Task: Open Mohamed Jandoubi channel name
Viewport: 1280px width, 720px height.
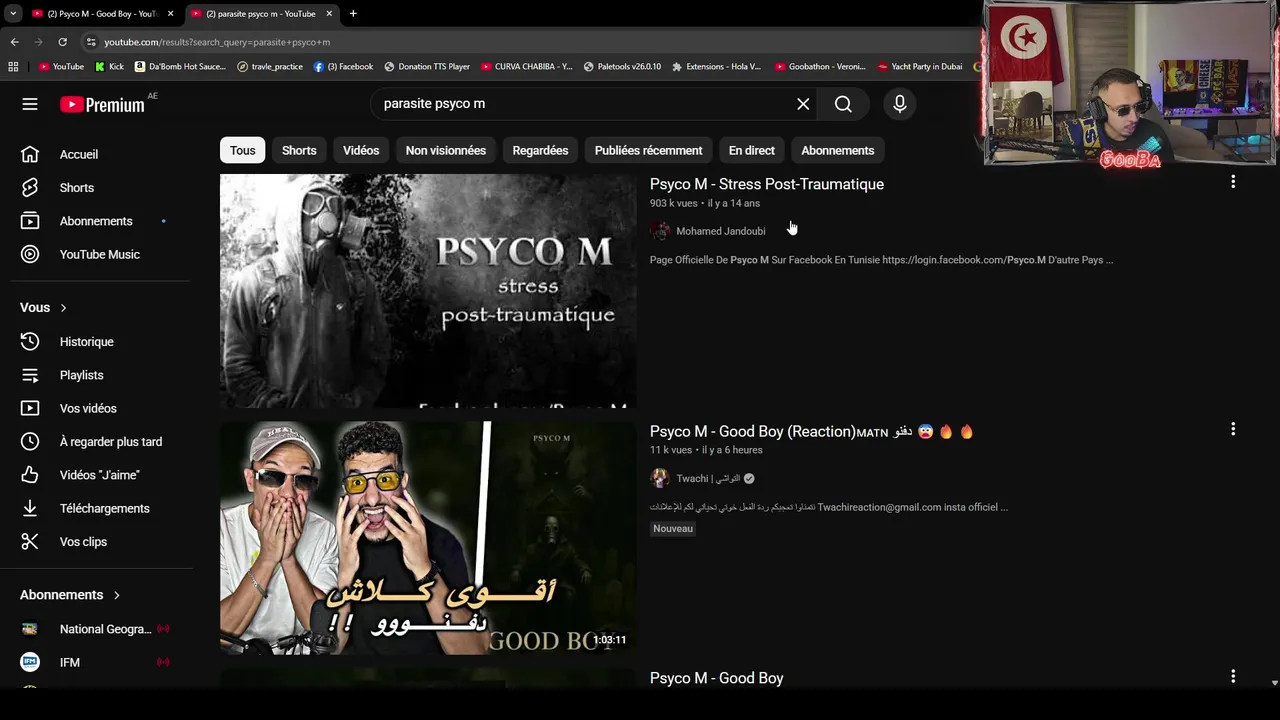Action: tap(721, 231)
